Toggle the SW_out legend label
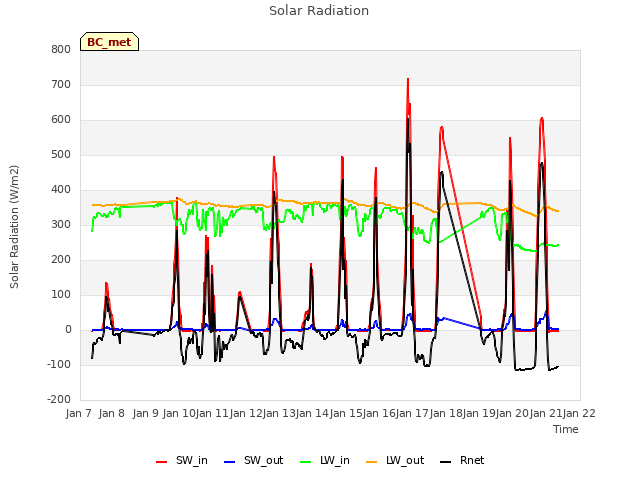 point(263,460)
